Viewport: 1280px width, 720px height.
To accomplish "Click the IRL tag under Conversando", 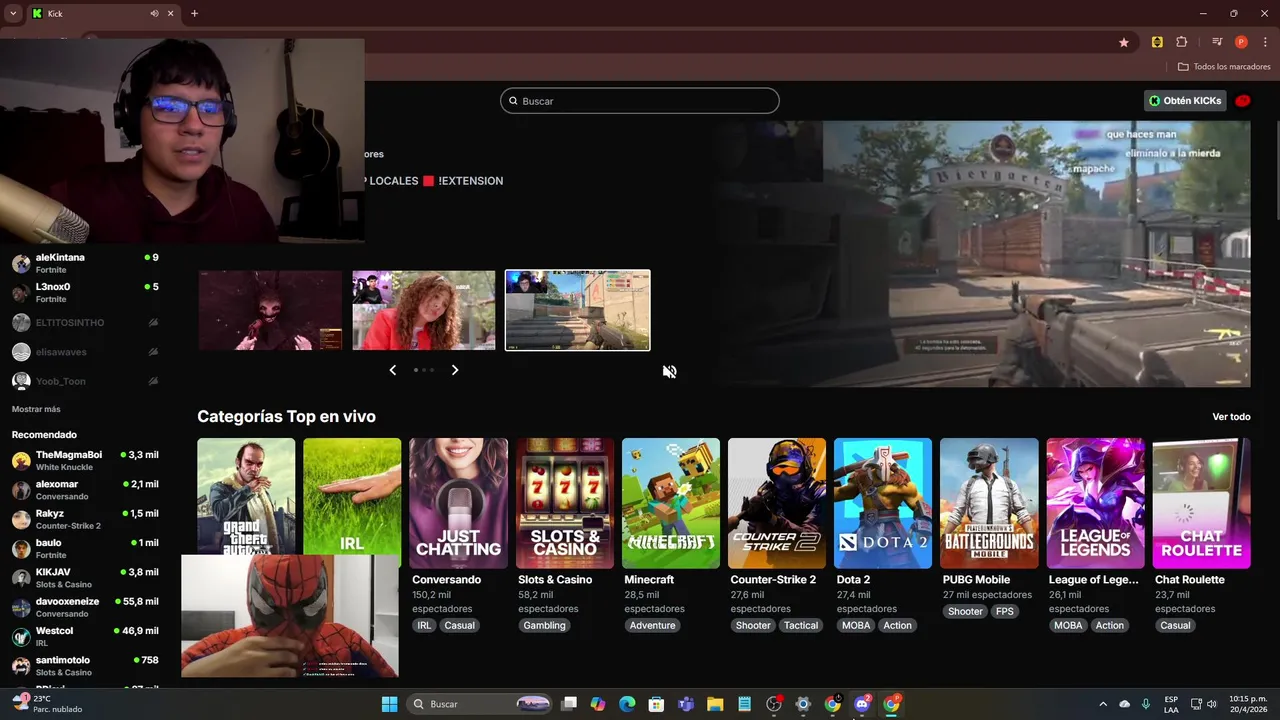I will [424, 626].
